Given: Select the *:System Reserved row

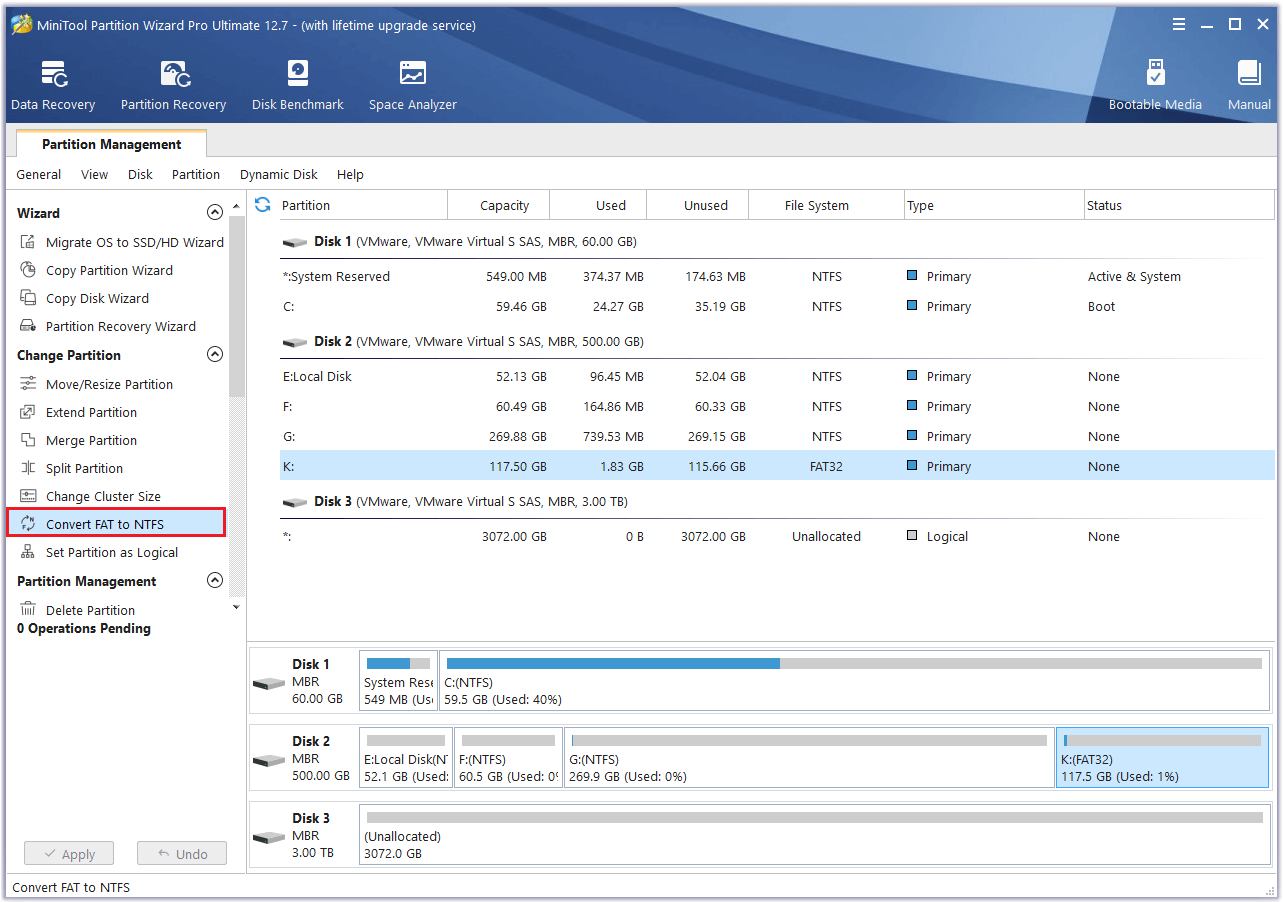Looking at the screenshot, I should (x=777, y=277).
